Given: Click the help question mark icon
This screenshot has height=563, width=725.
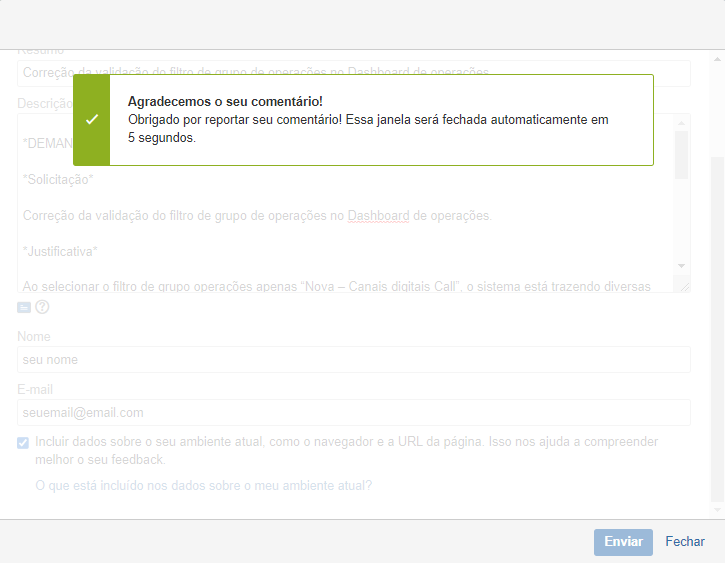Looking at the screenshot, I should tap(42, 307).
